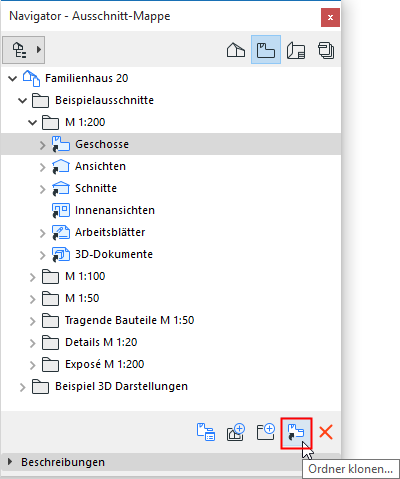This screenshot has height=479, width=400.
Task: Click the Familienhaus 20 project icon
Action: (x=31, y=79)
